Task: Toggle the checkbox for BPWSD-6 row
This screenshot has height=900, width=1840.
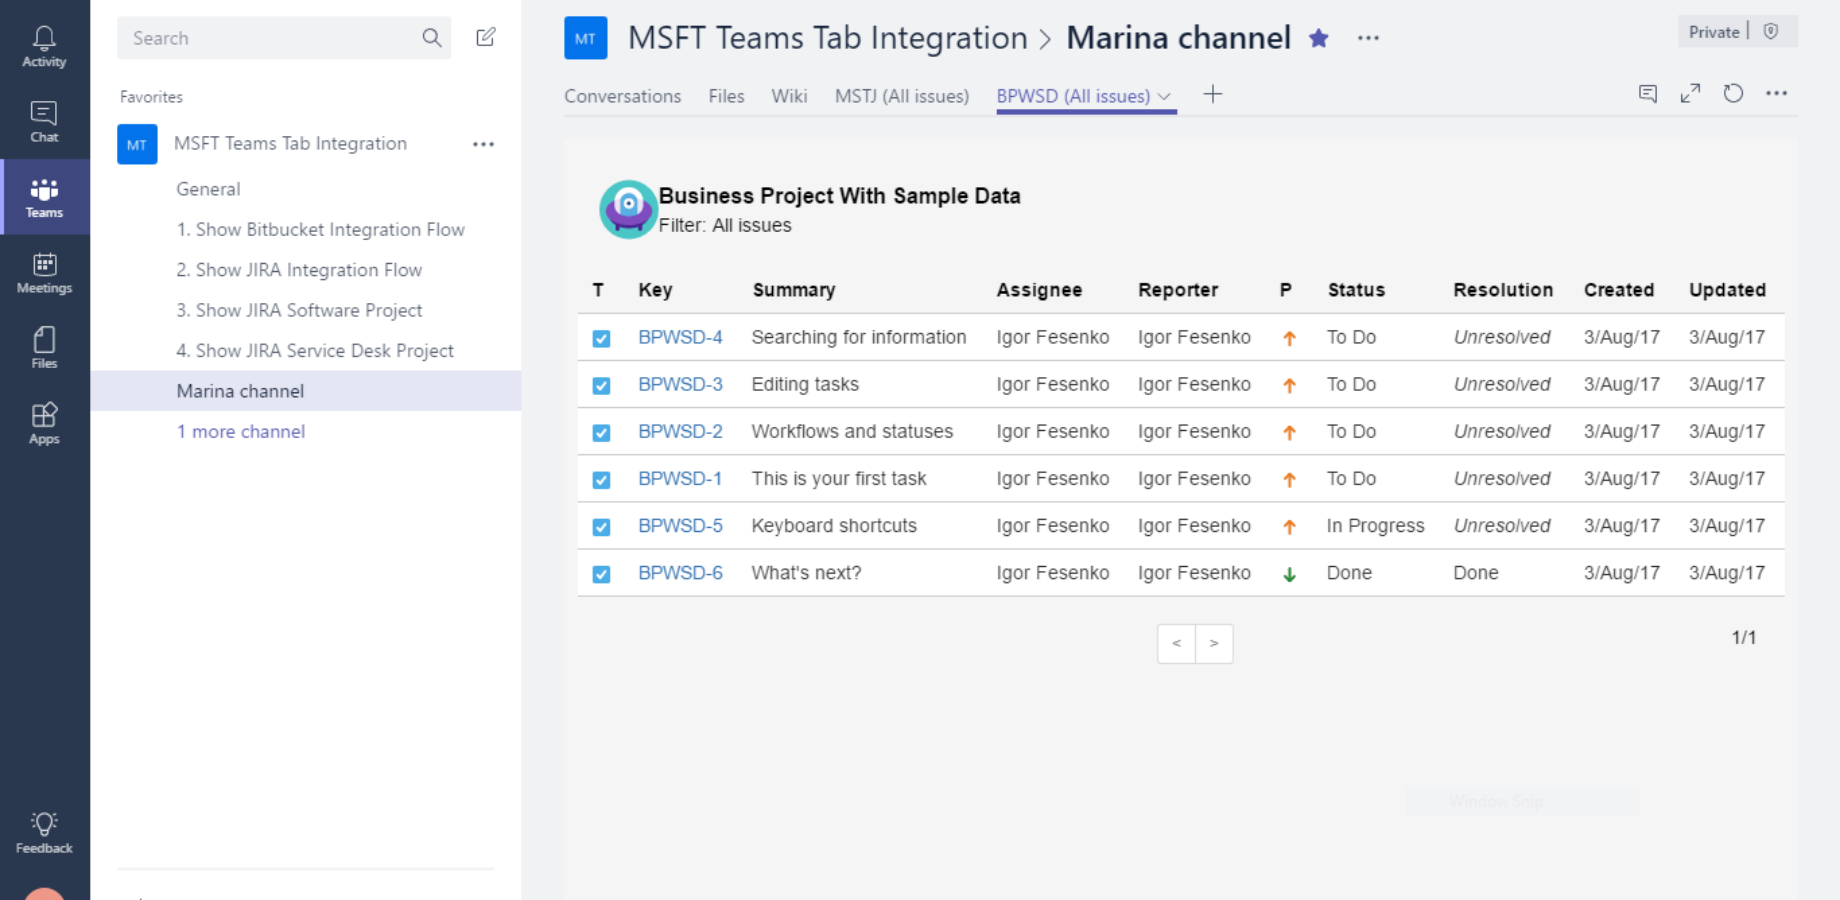Action: point(601,574)
